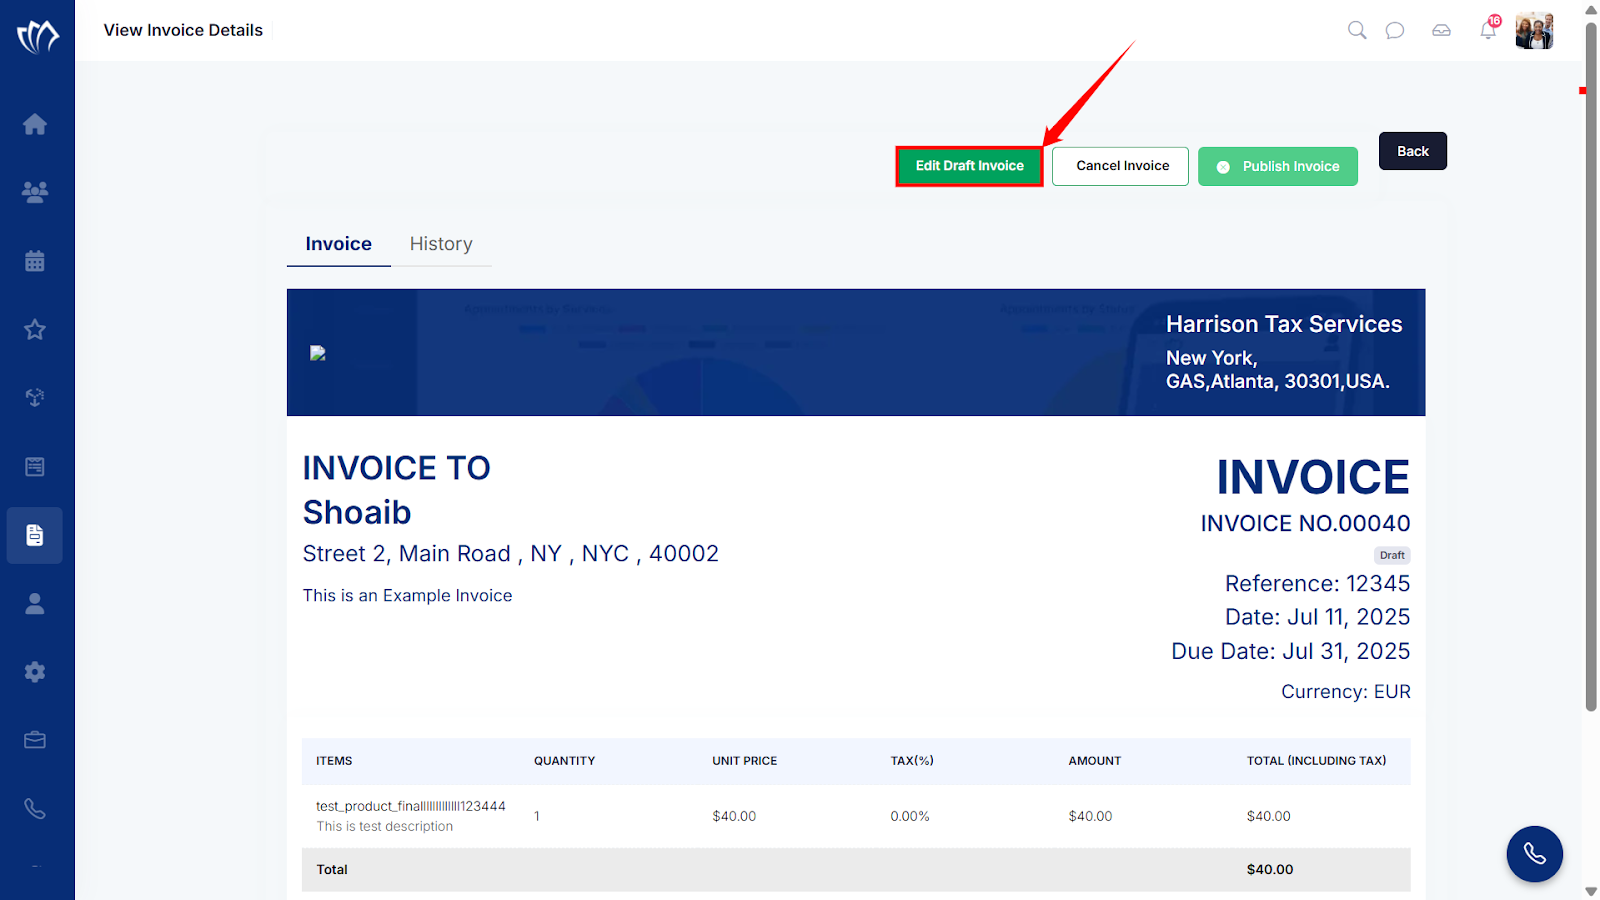Click the Date: Jul 11, 2025 text
The image size is (1600, 900).
point(1318,617)
